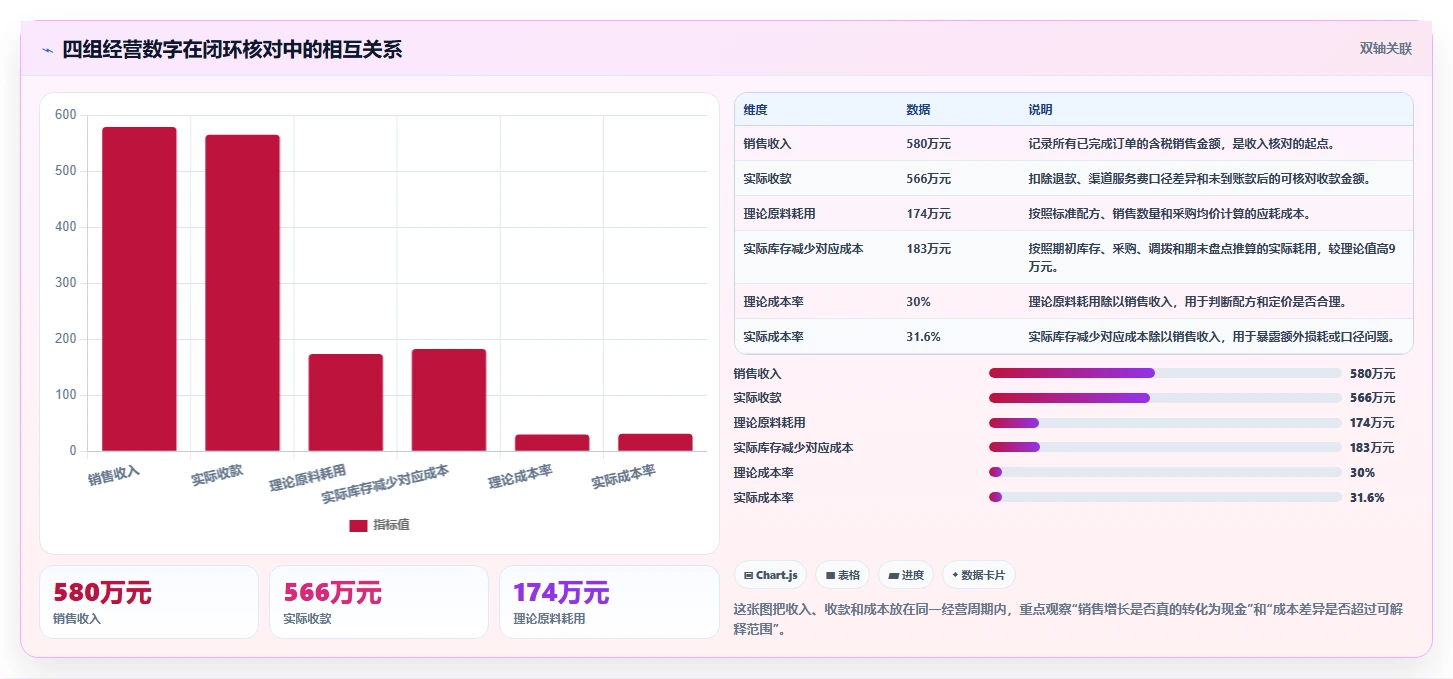Click the 300 y-axis label

click(66, 283)
